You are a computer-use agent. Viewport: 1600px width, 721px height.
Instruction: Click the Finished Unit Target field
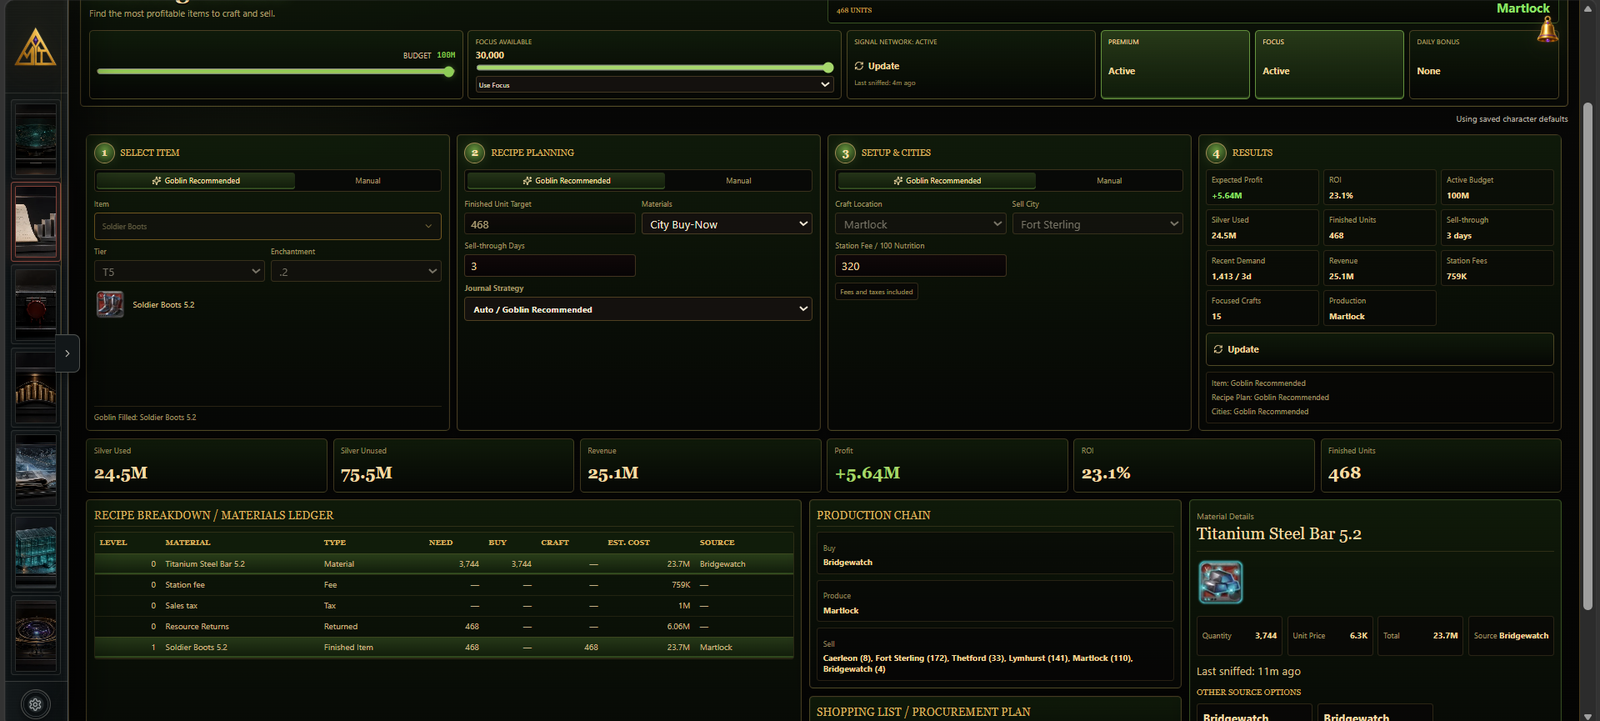pos(550,224)
